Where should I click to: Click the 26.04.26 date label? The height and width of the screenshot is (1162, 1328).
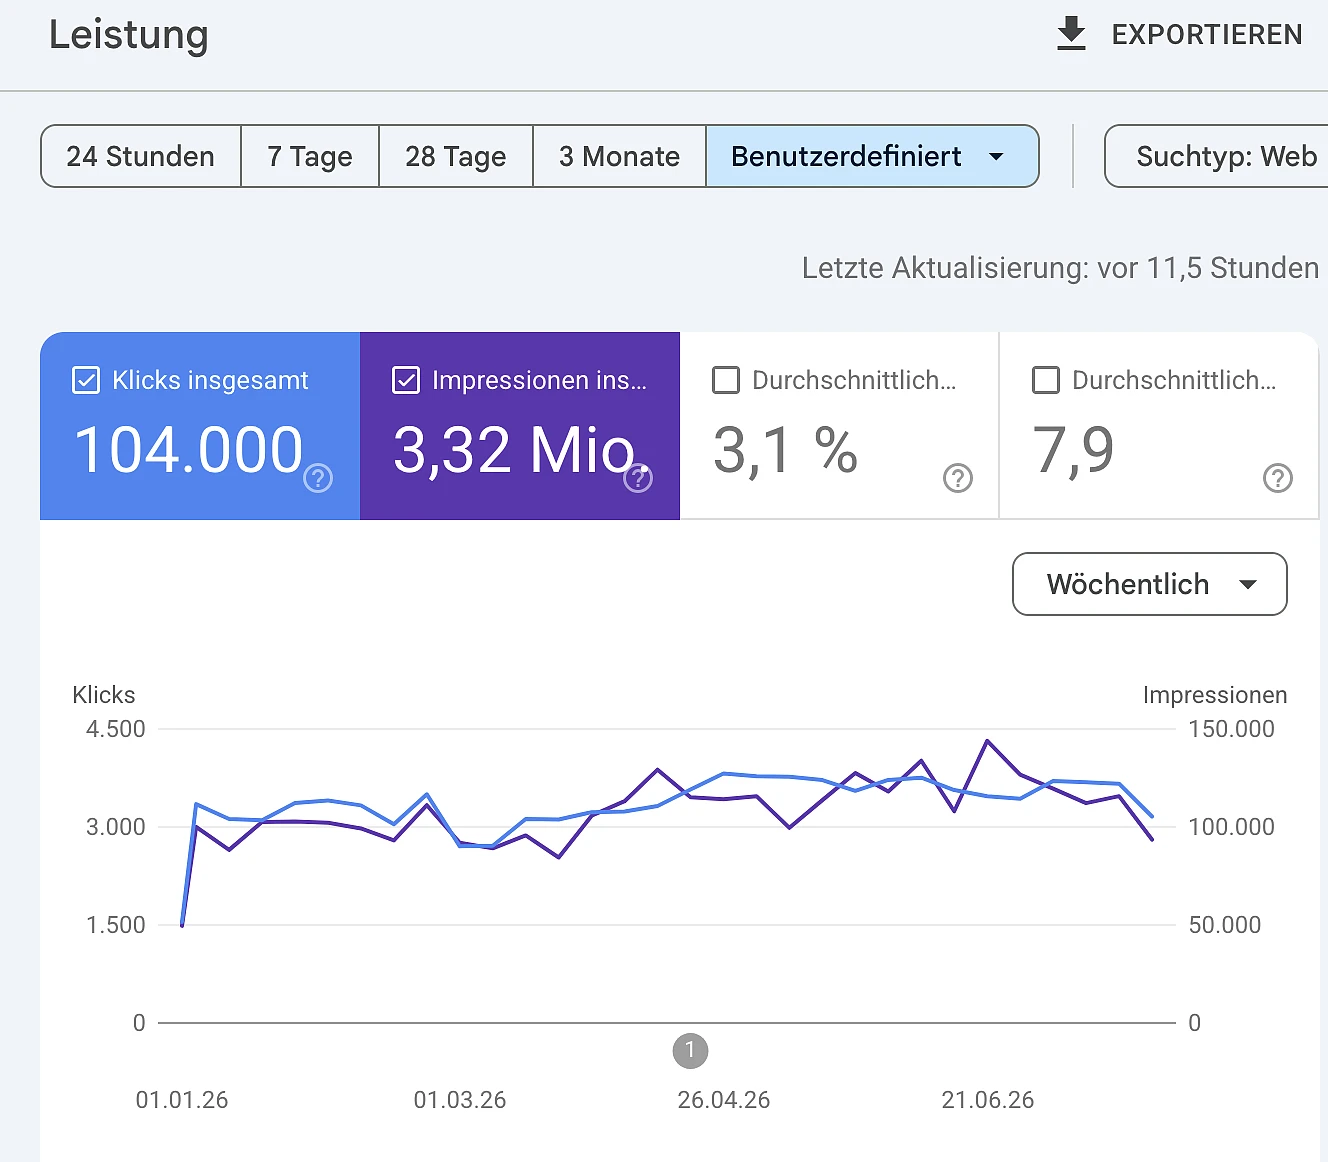click(x=724, y=1100)
